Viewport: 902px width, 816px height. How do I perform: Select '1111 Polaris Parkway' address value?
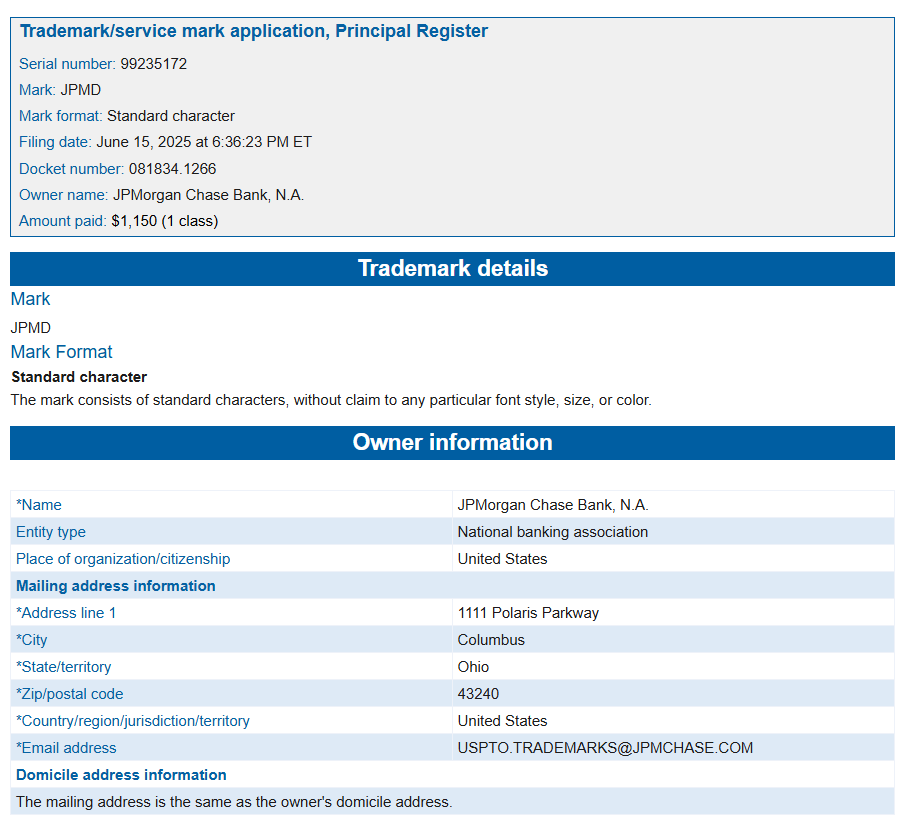pos(528,613)
